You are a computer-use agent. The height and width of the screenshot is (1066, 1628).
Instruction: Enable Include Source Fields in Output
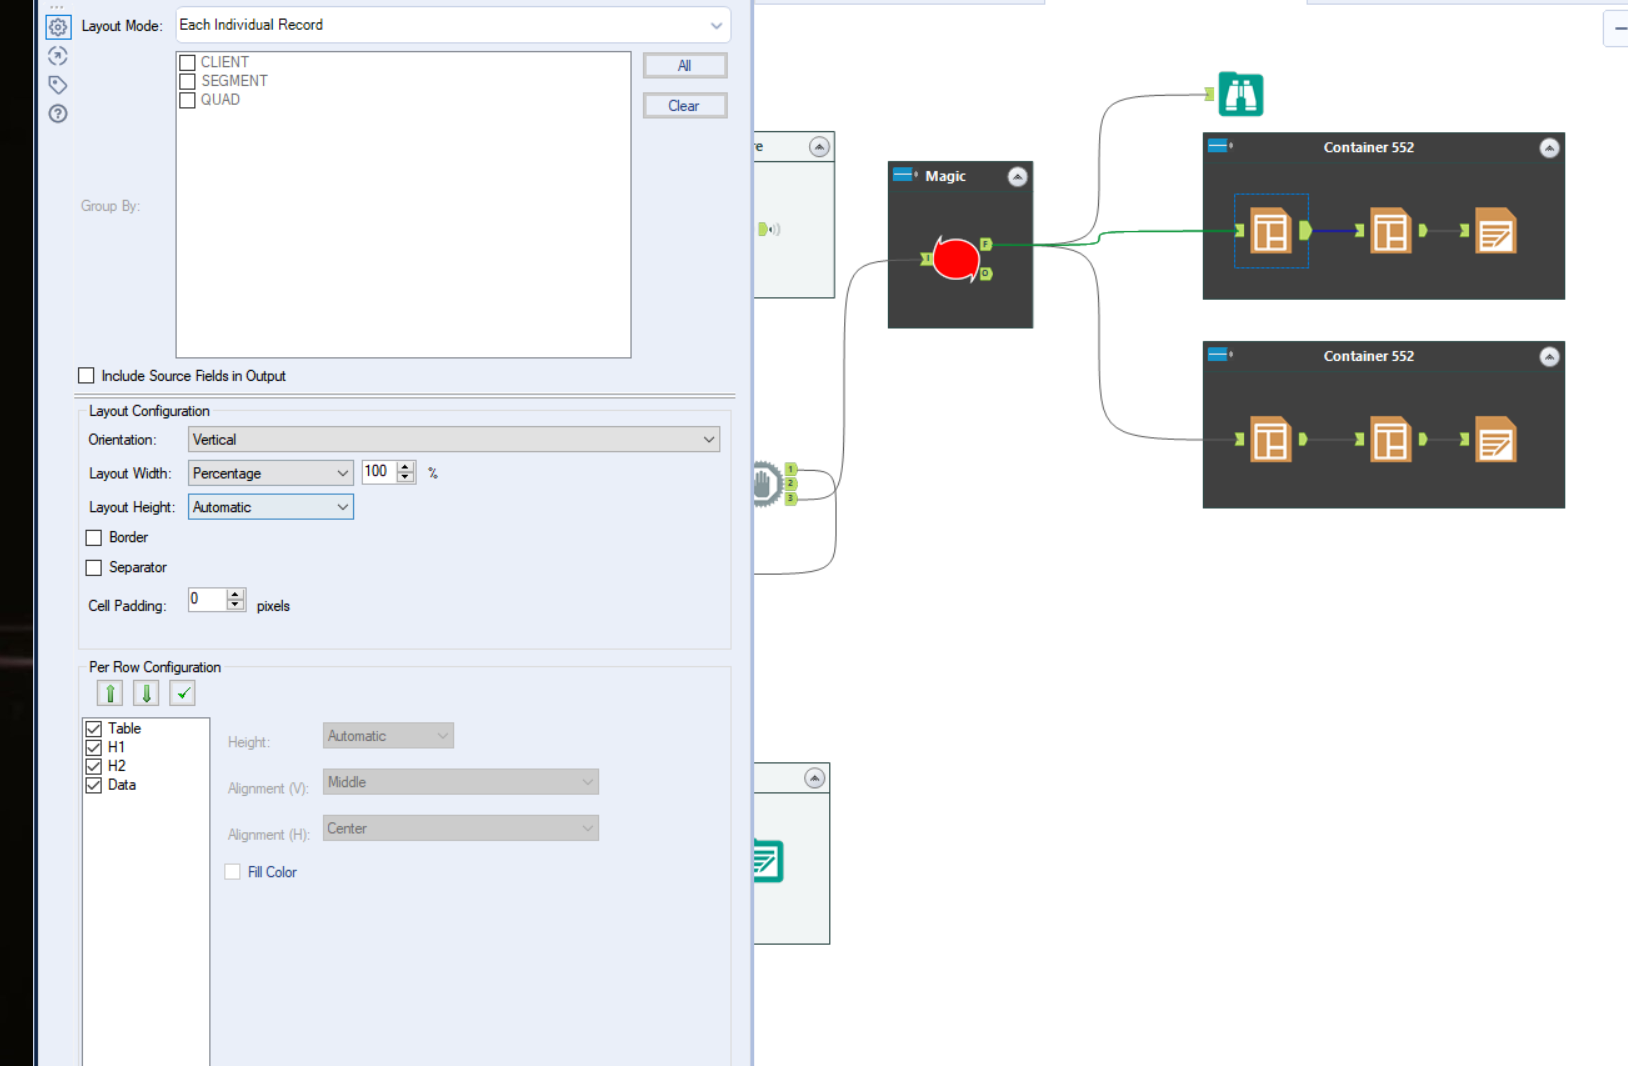pyautogui.click(x=86, y=375)
